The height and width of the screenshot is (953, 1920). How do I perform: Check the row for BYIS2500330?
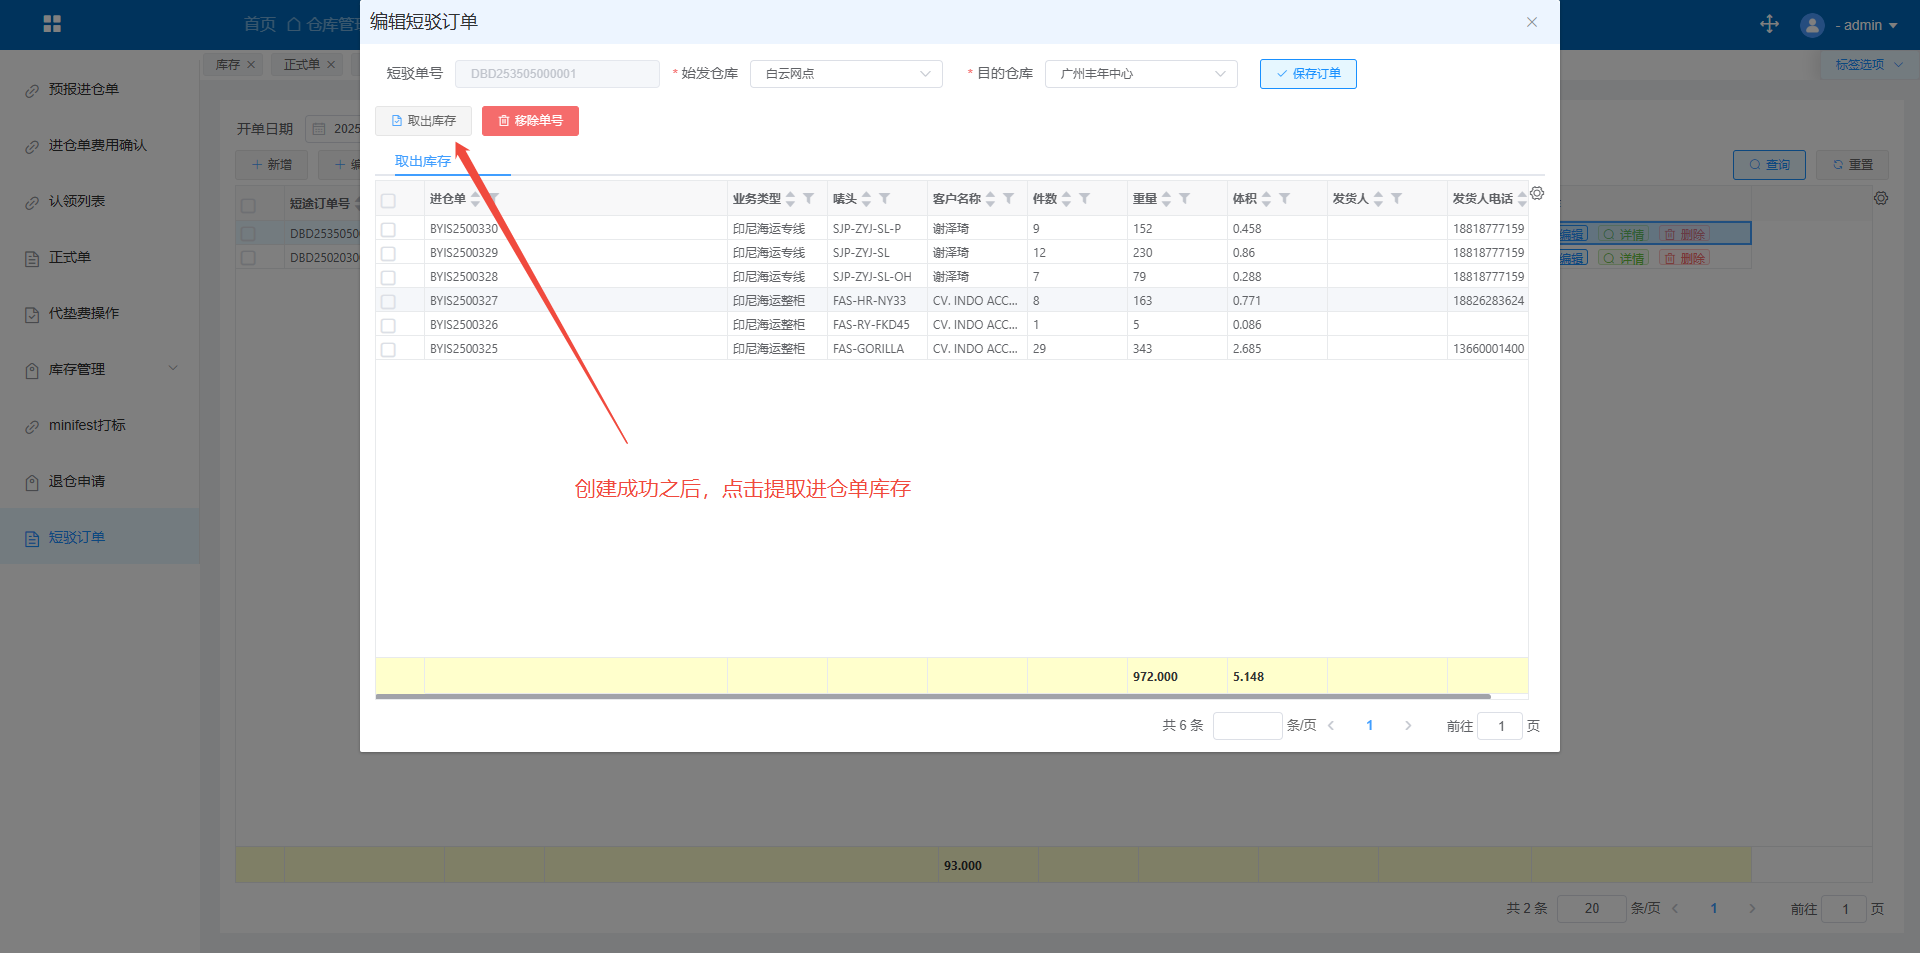coord(388,229)
